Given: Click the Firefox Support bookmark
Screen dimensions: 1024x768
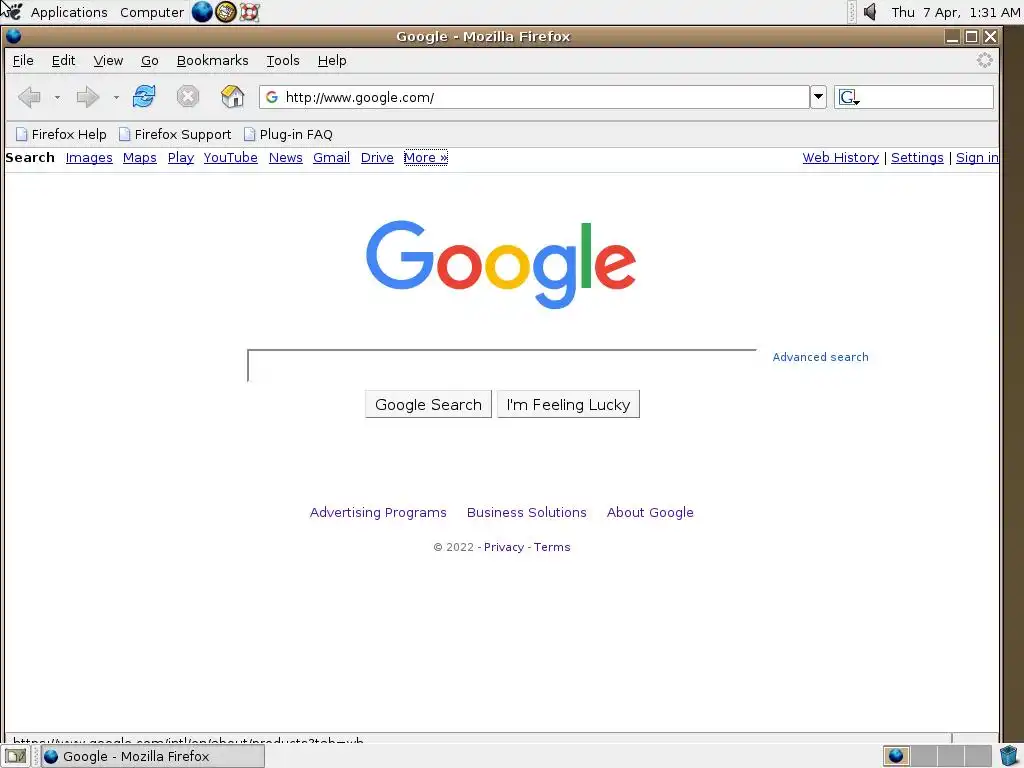Looking at the screenshot, I should [x=175, y=135].
